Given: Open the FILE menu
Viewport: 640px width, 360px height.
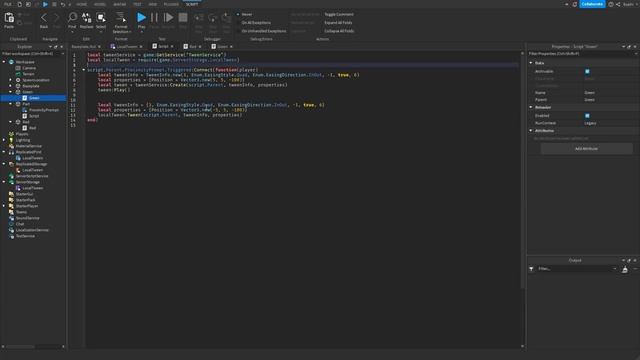Looking at the screenshot, I should click(x=7, y=4).
